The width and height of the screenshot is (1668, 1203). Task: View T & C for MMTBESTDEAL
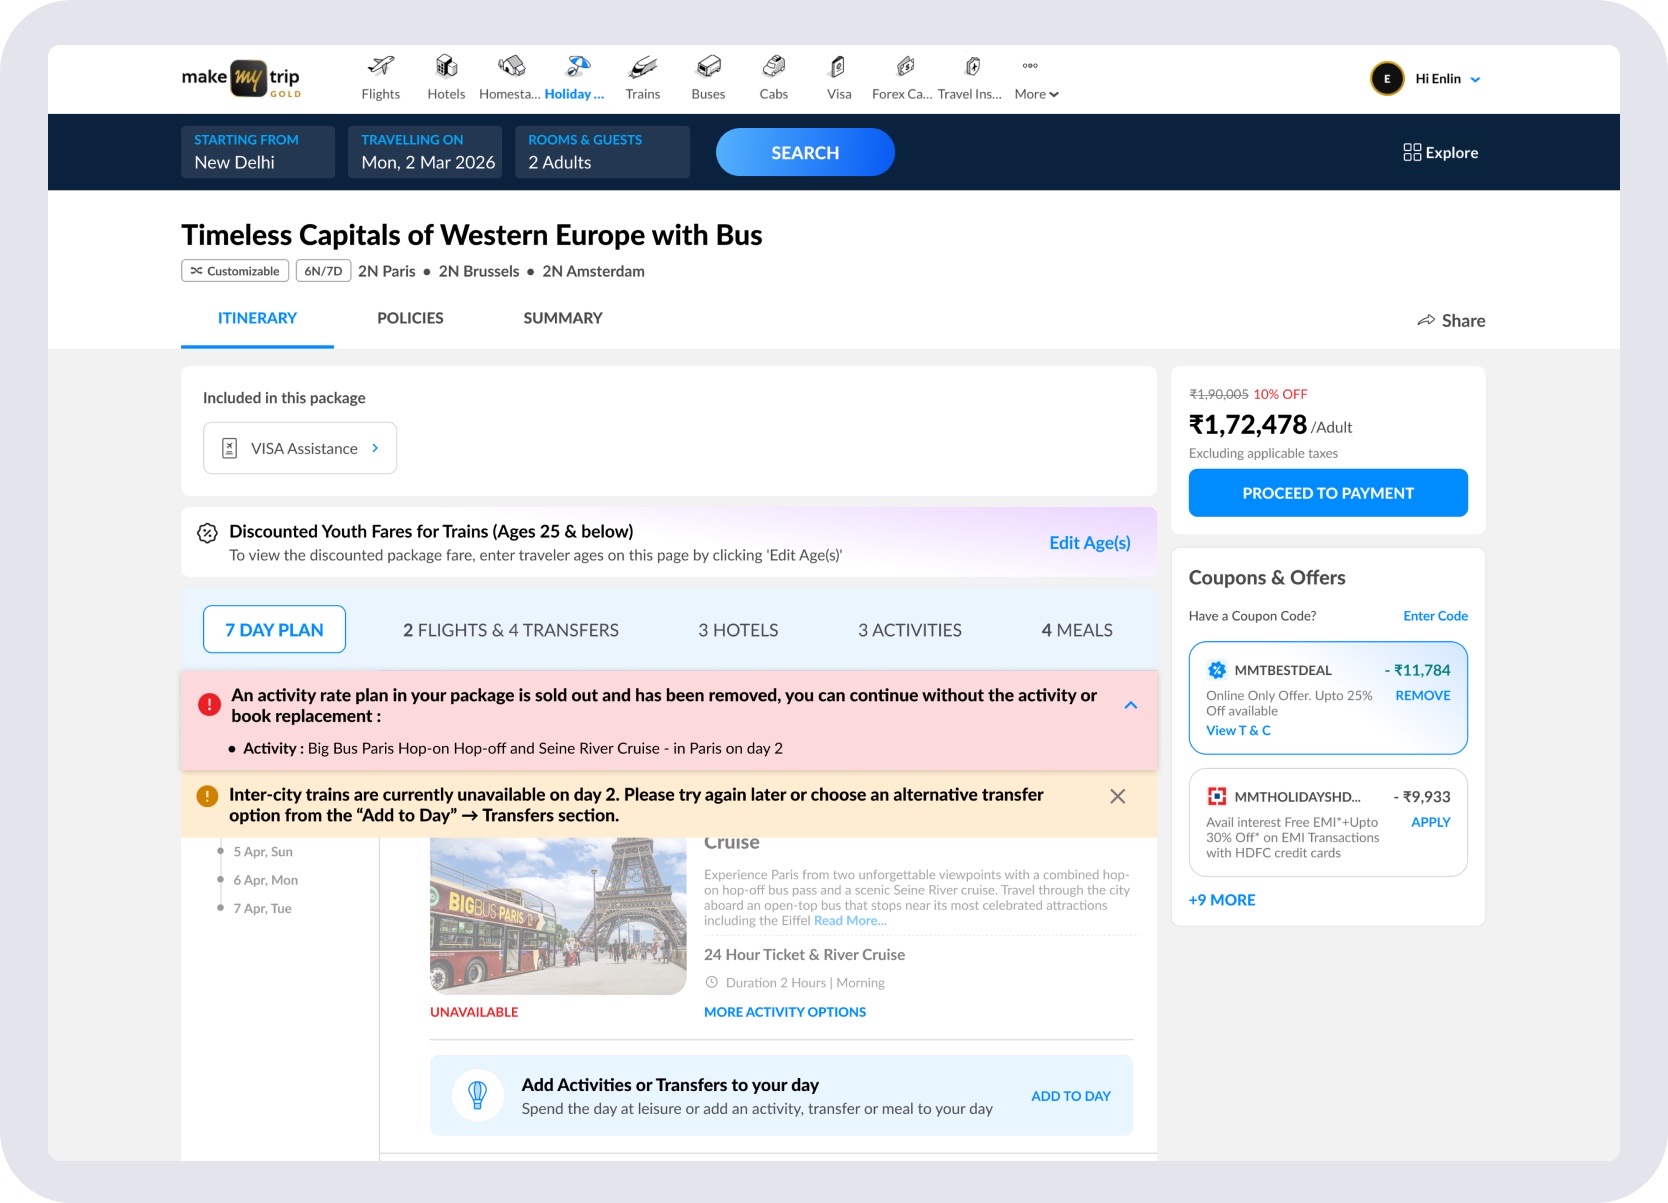click(1238, 730)
